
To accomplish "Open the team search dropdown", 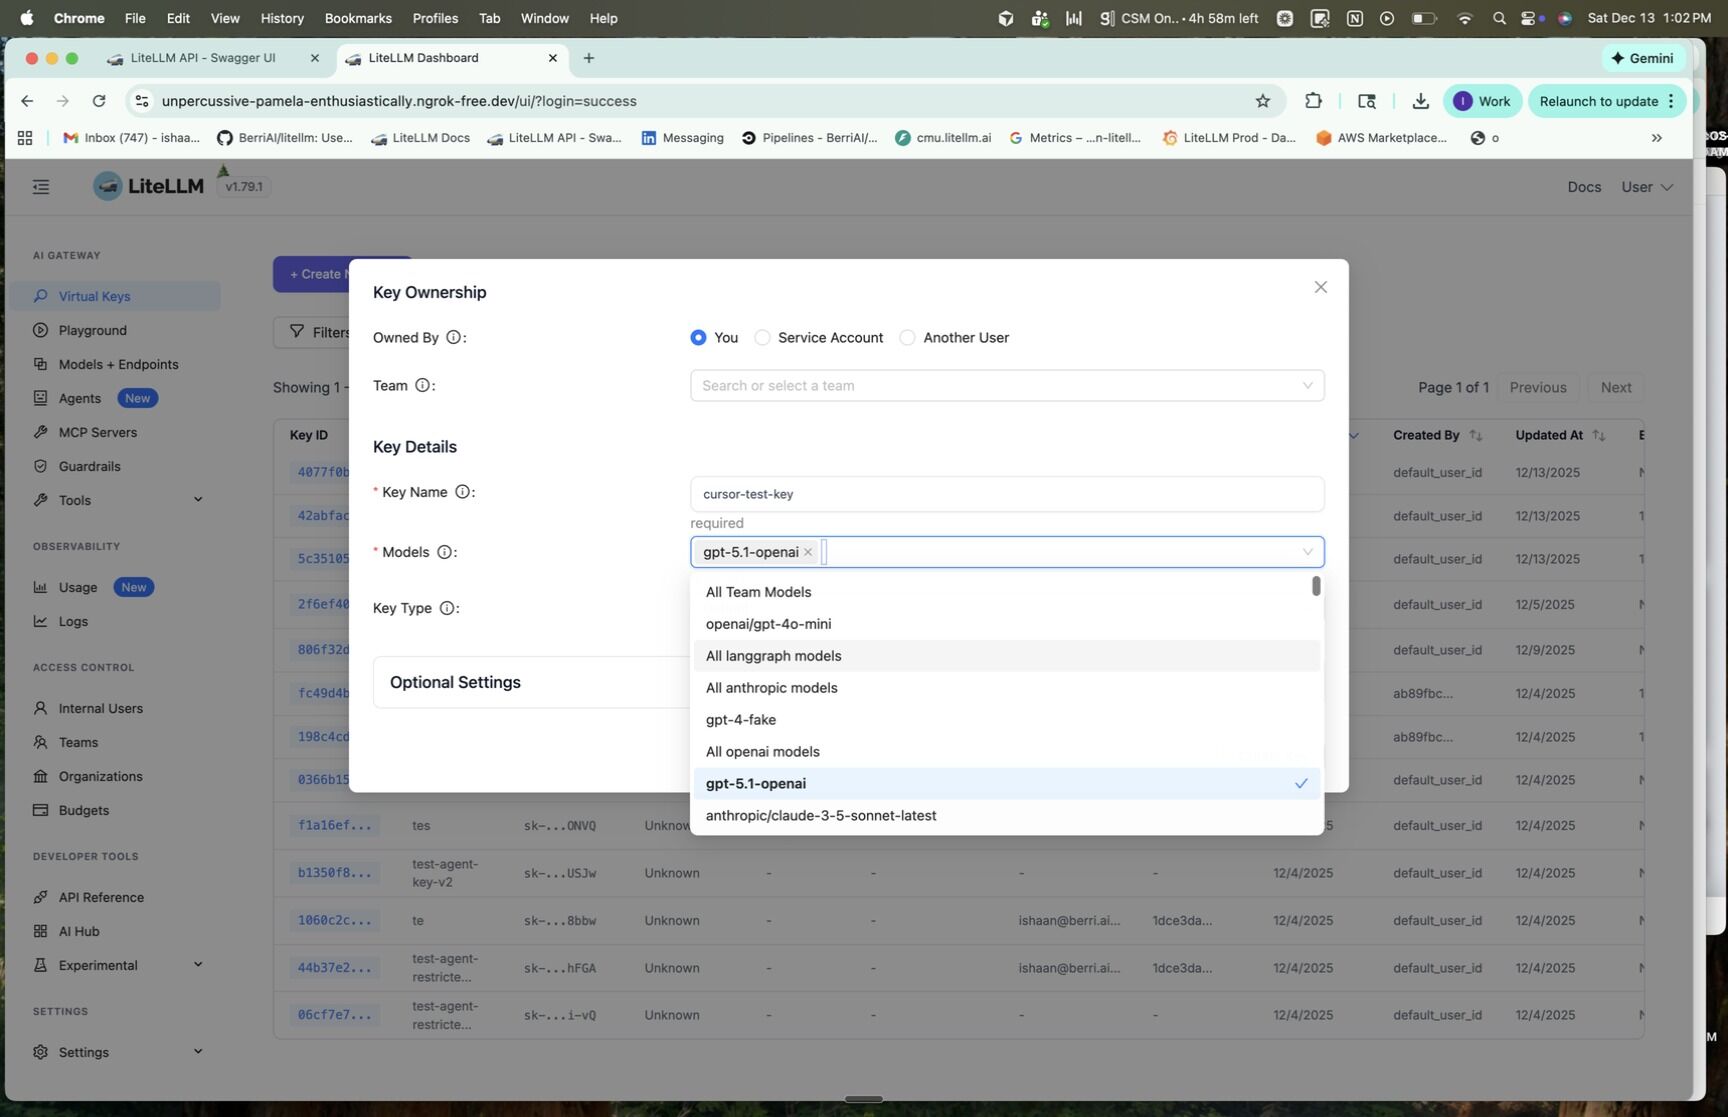I will click(x=1007, y=386).
